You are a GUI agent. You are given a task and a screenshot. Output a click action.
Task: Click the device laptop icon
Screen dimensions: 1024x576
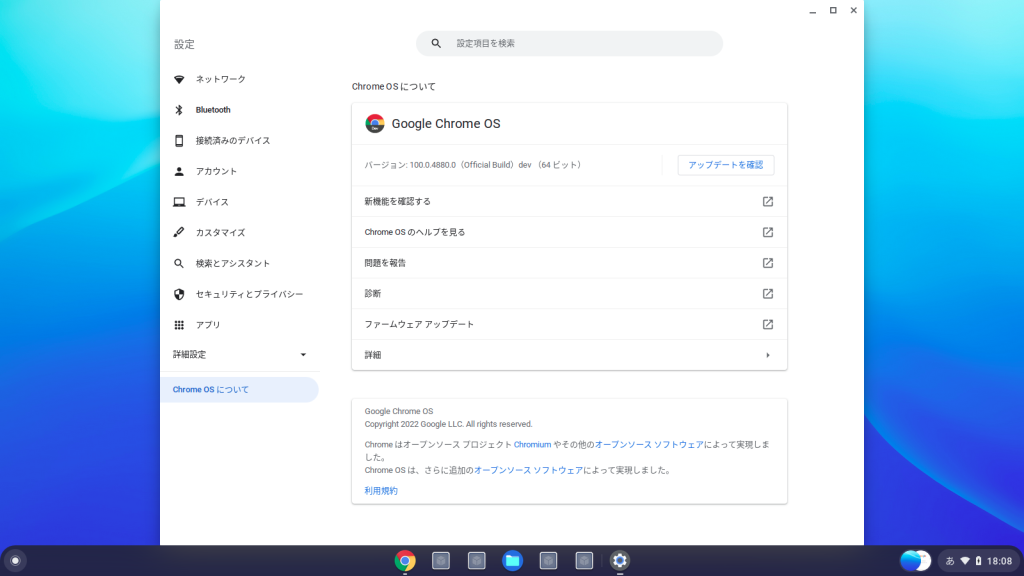(x=179, y=202)
